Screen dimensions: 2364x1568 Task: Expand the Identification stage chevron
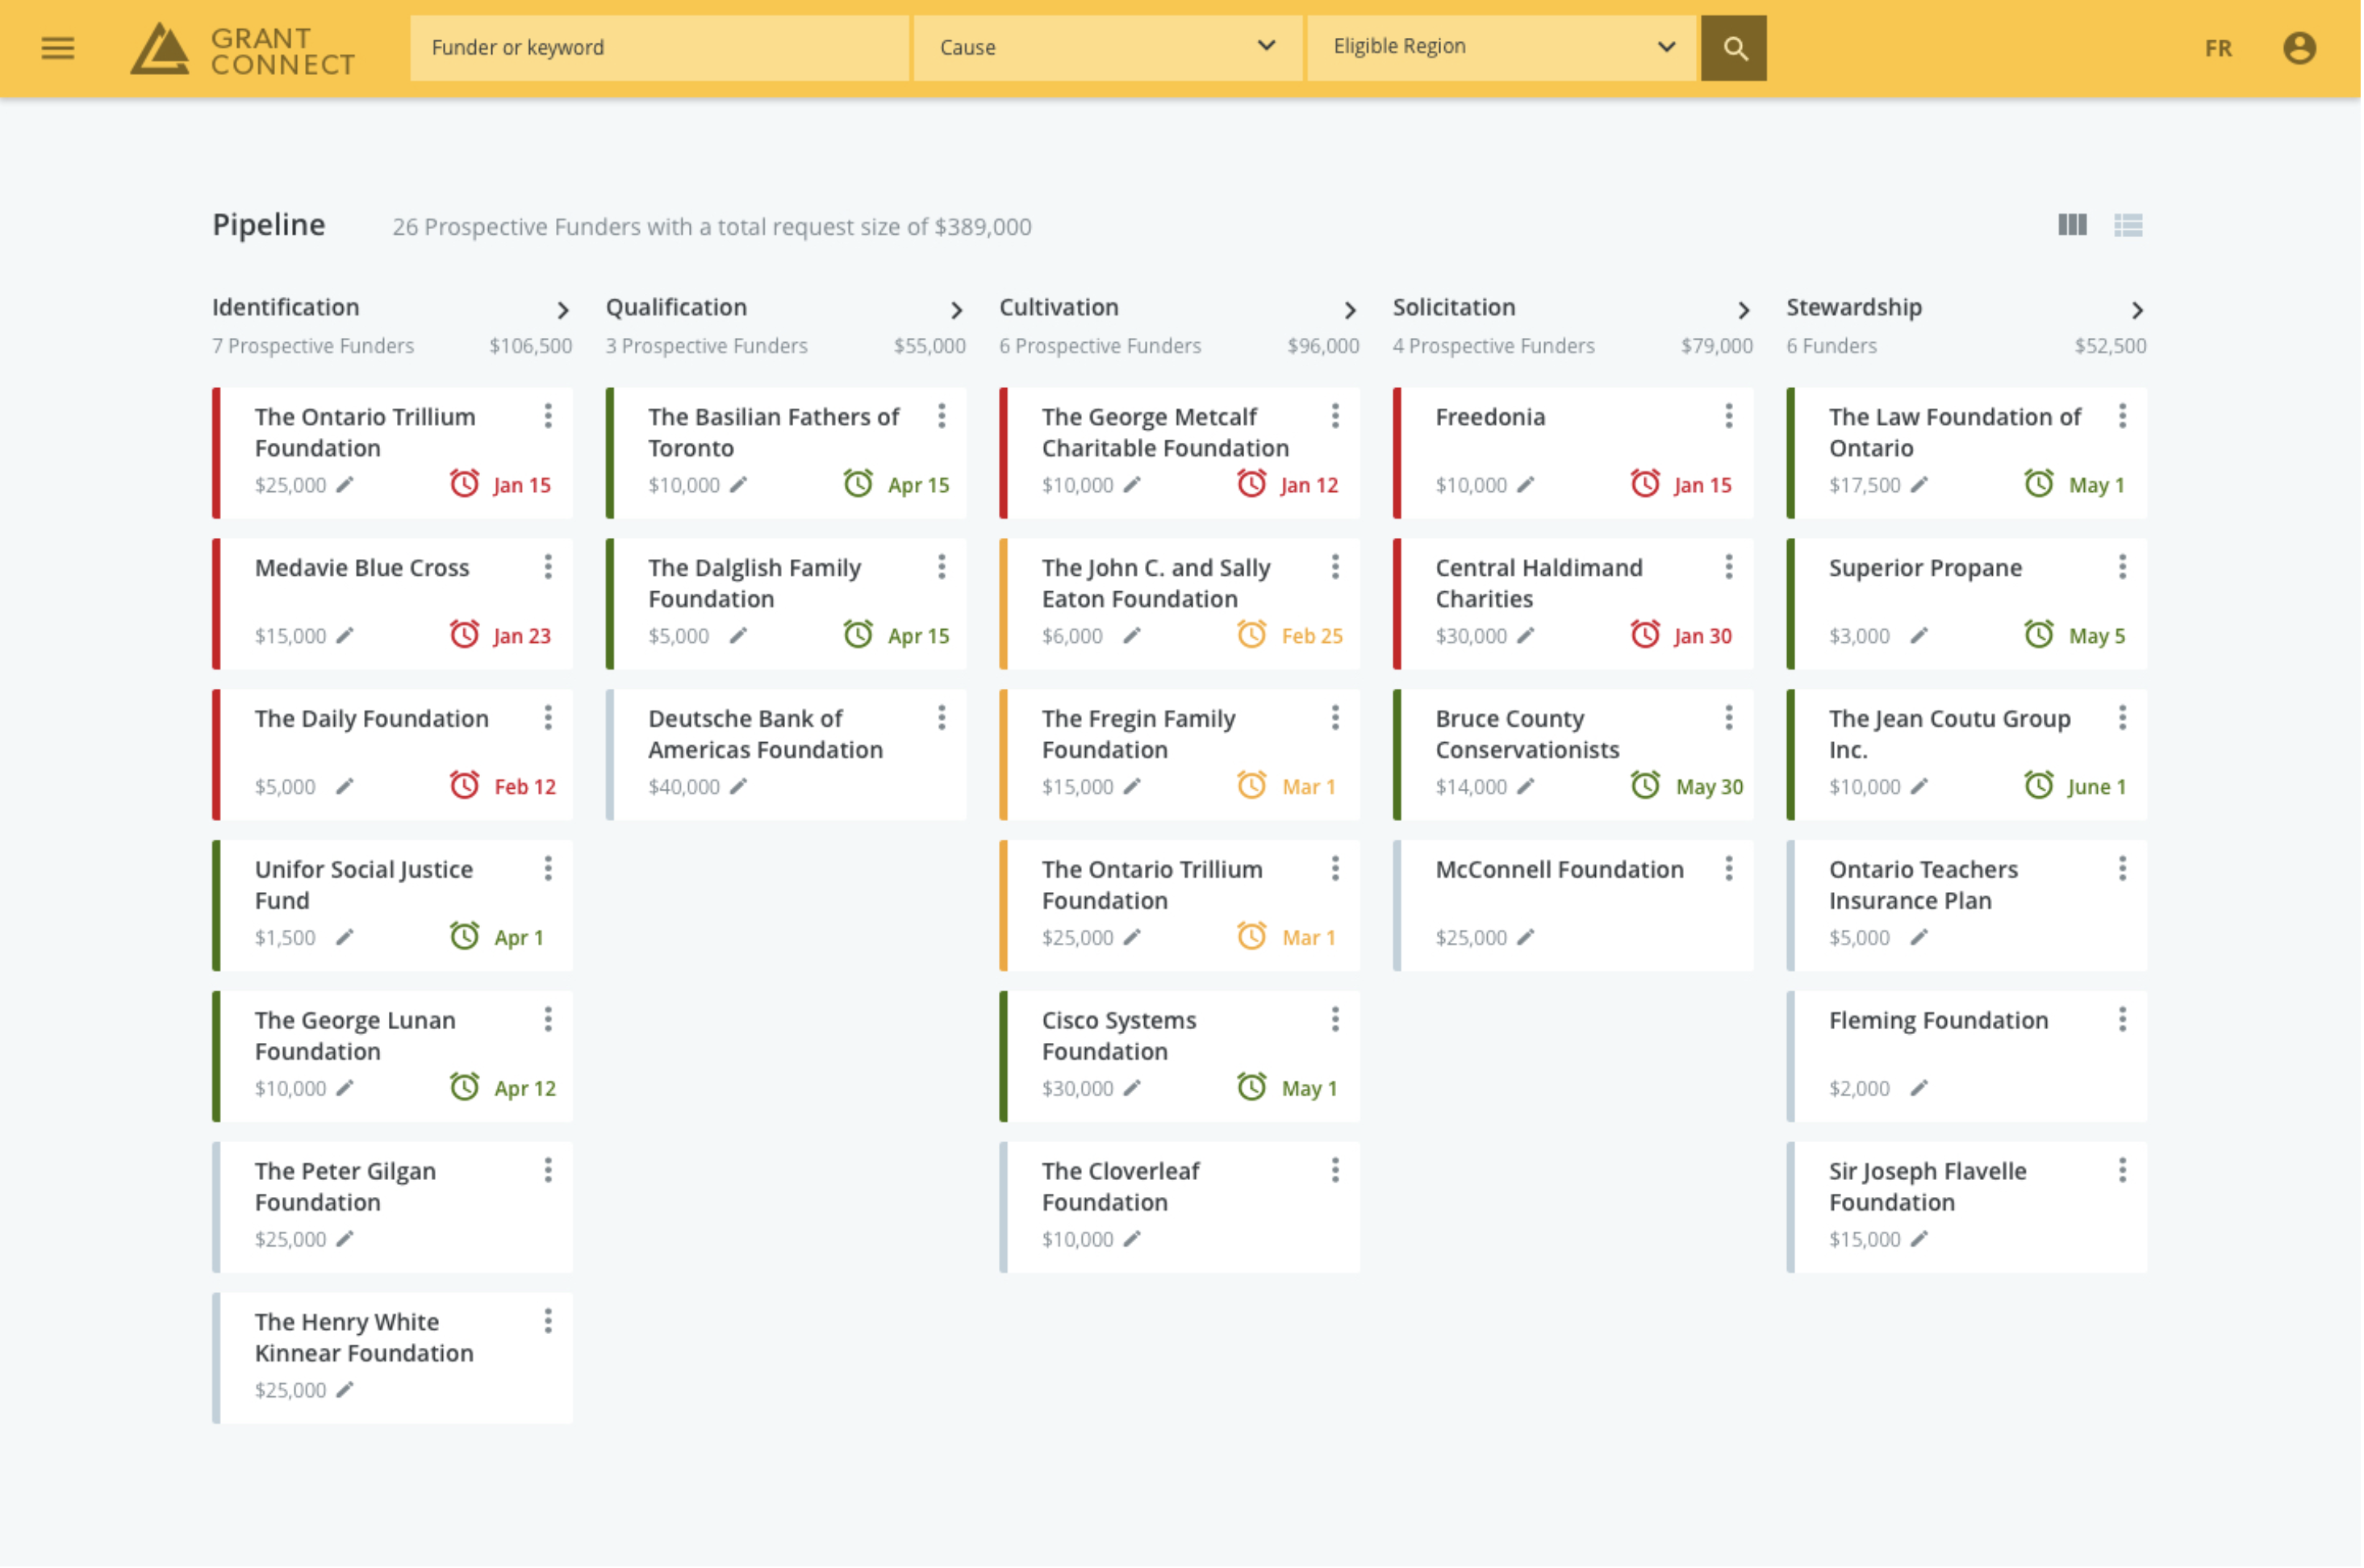(563, 310)
